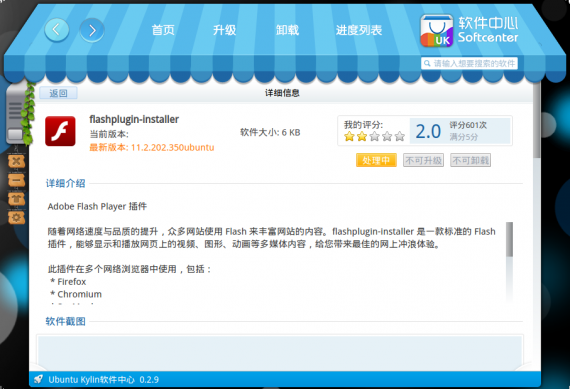Click the * Firefox list line

coord(68,282)
